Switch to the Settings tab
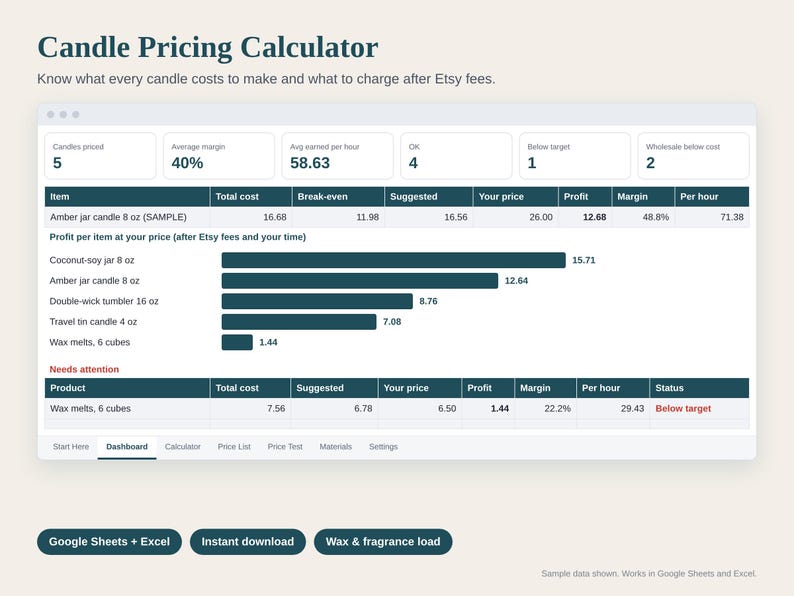The width and height of the screenshot is (794, 596). 383,447
